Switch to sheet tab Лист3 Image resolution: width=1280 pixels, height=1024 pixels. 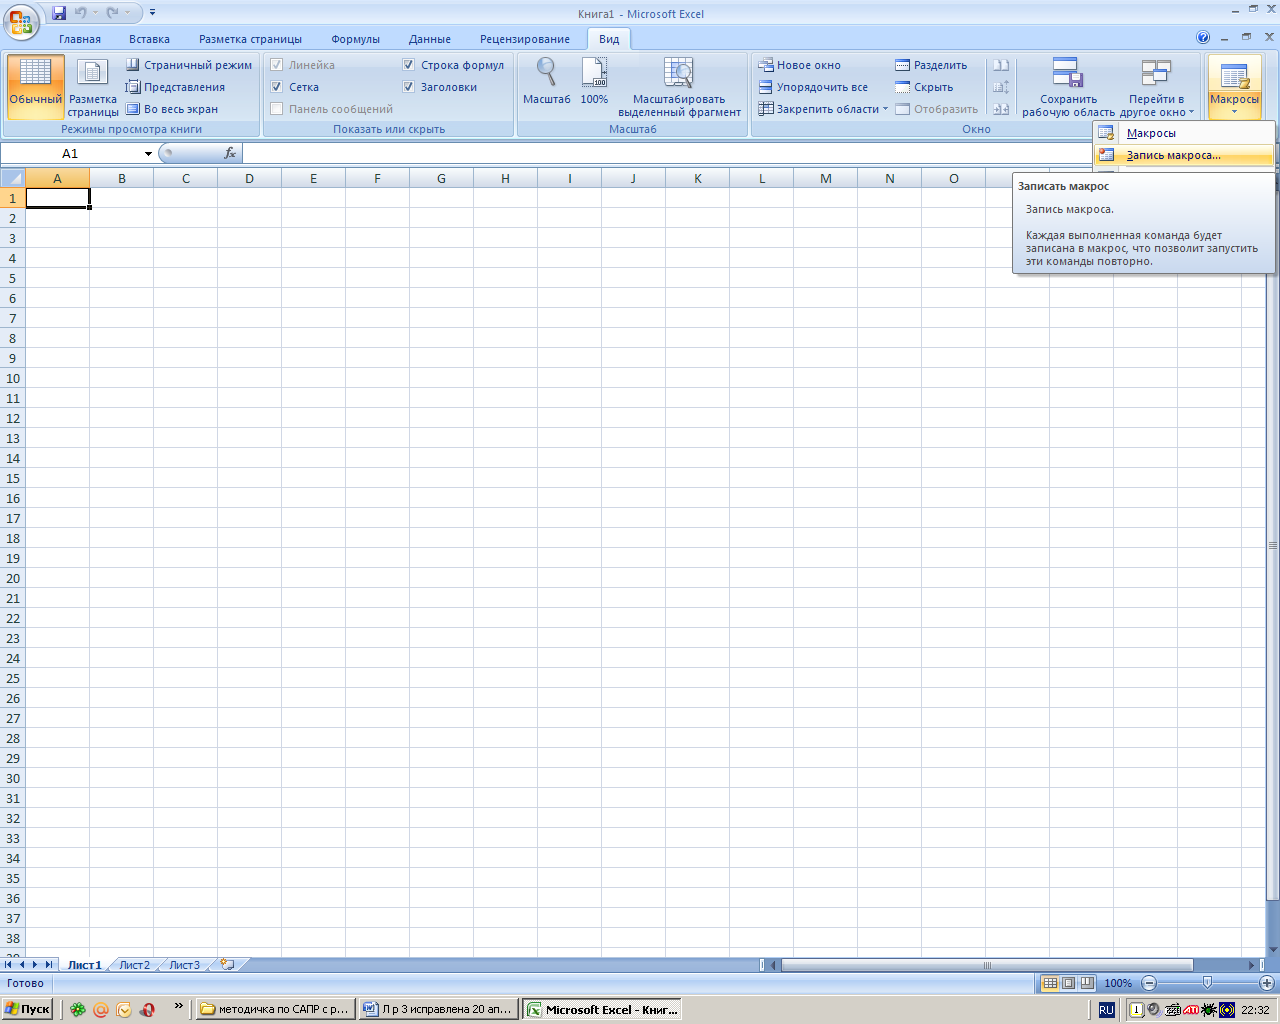[x=184, y=965]
